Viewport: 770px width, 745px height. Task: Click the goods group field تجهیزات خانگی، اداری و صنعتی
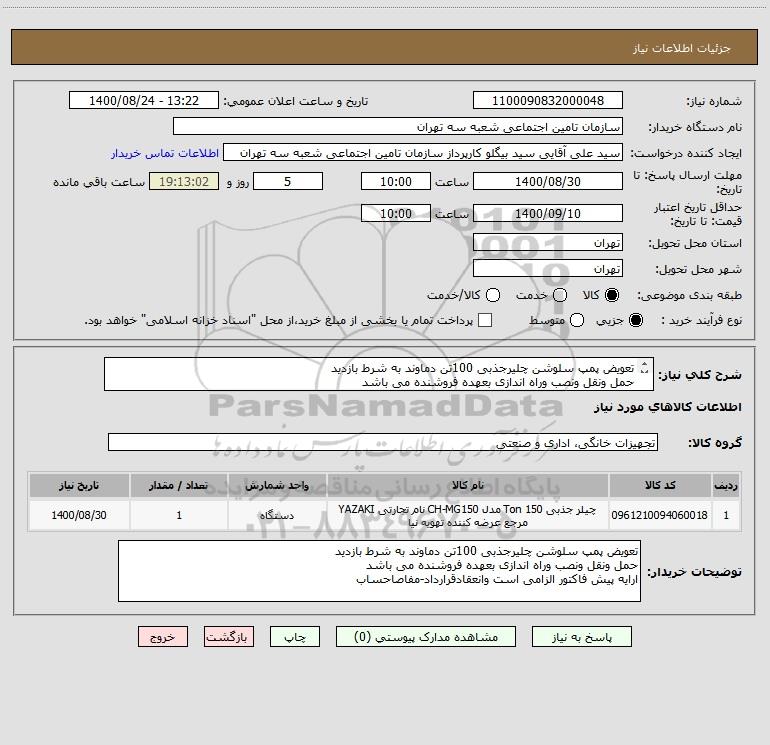pyautogui.click(x=383, y=442)
